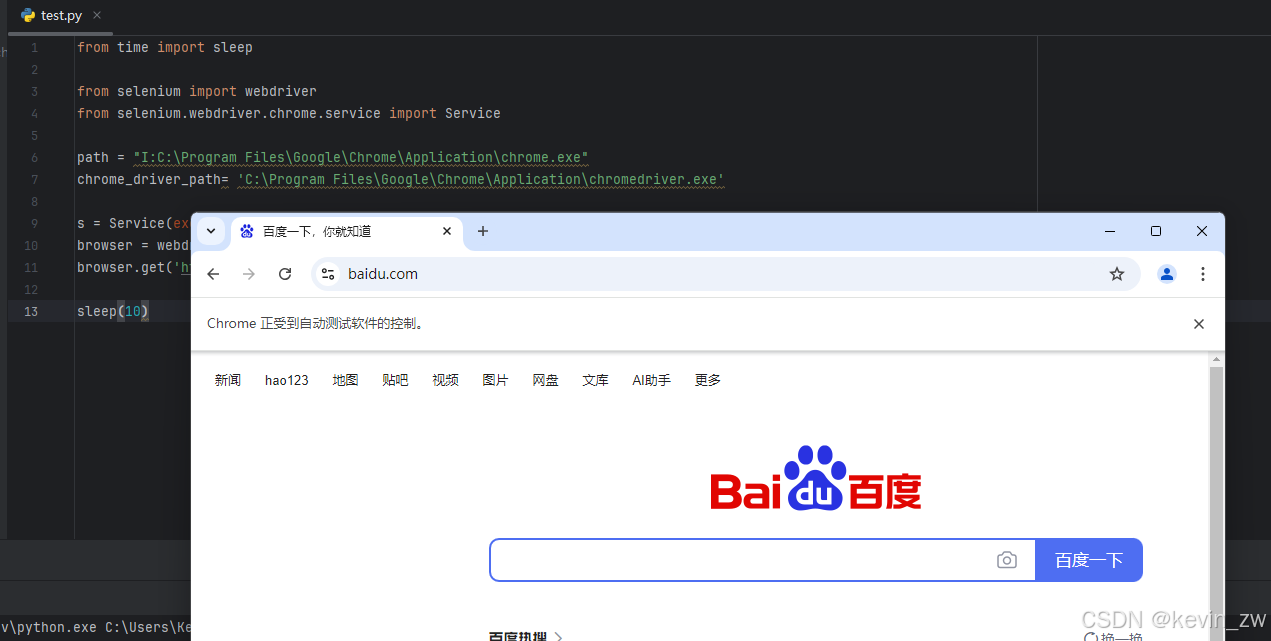This screenshot has height=641, width=1271.
Task: Minimize the Chrome window
Action: [1110, 231]
